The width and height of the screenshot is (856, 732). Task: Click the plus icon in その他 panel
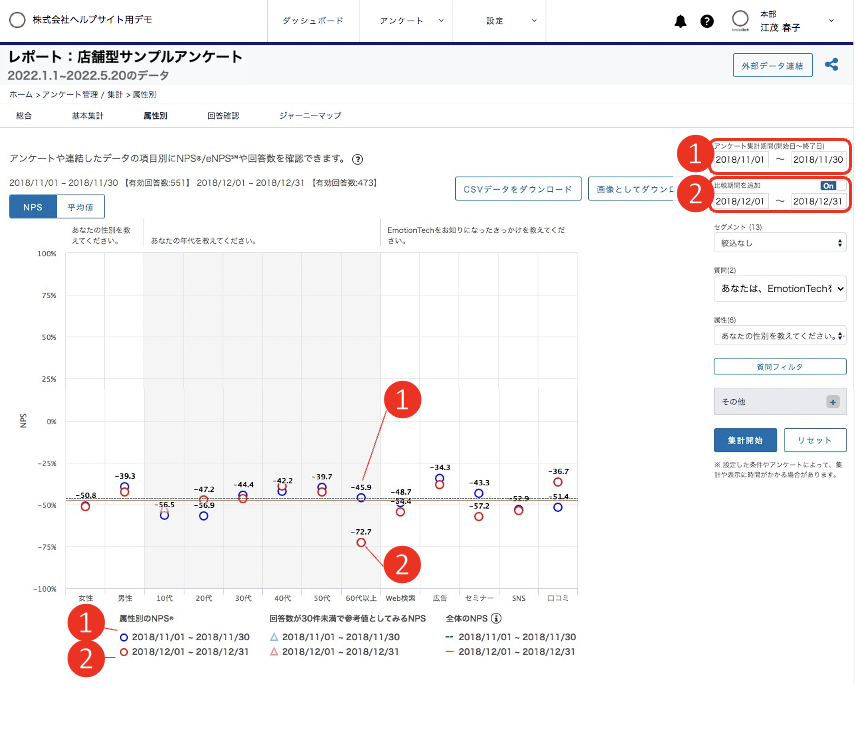[832, 401]
